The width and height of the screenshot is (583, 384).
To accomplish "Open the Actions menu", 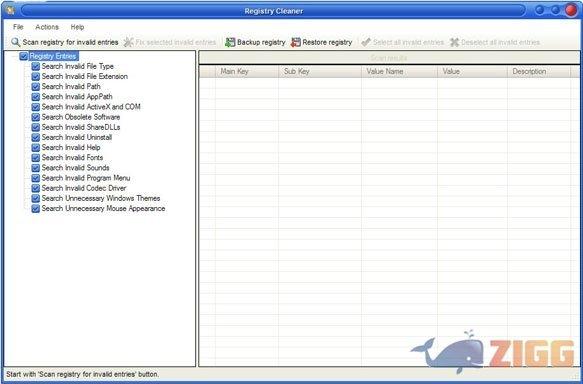I will 47,27.
